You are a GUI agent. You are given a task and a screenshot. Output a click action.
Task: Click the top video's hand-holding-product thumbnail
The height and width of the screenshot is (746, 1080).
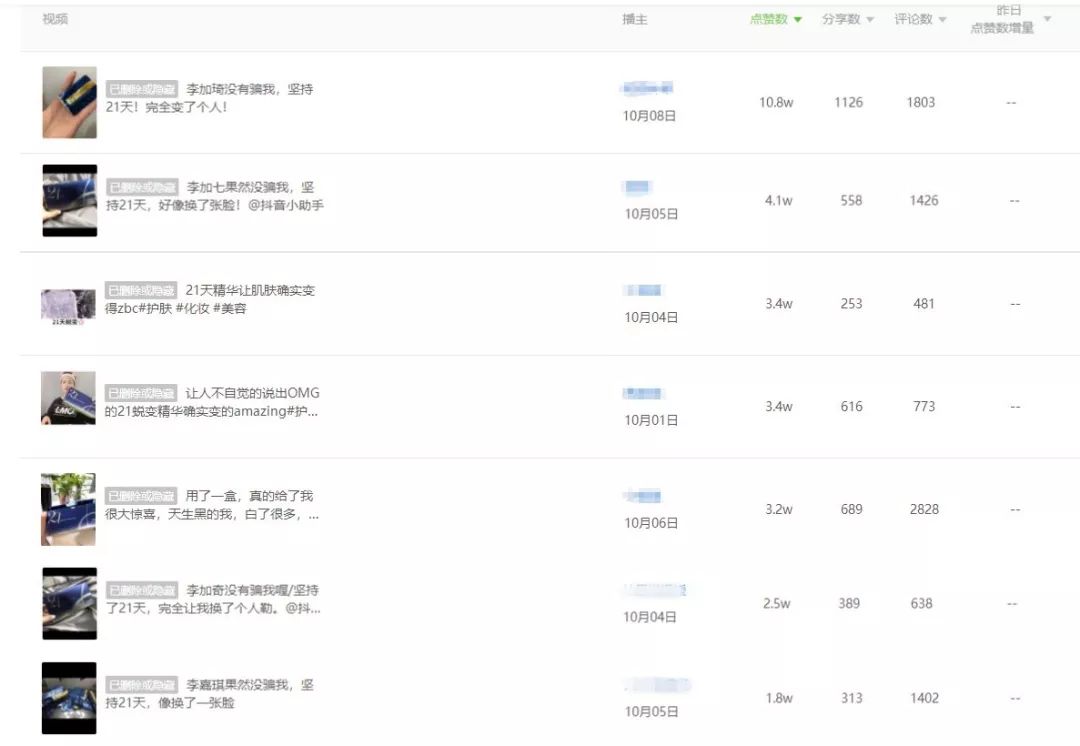point(68,102)
